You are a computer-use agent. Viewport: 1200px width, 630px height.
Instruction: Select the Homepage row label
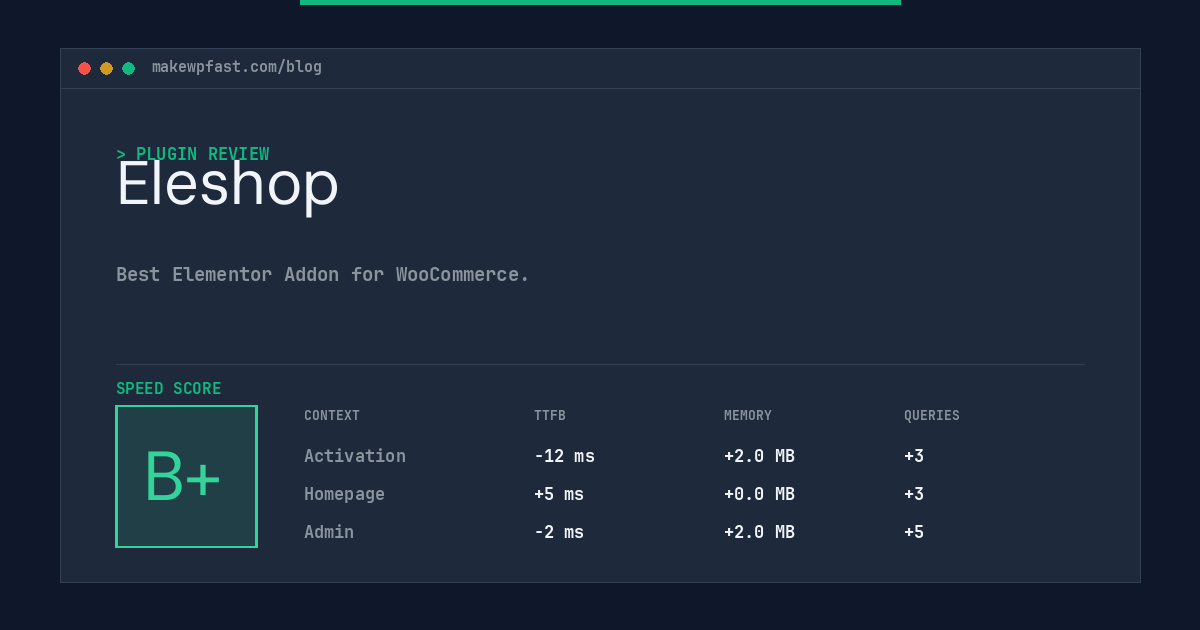click(344, 494)
